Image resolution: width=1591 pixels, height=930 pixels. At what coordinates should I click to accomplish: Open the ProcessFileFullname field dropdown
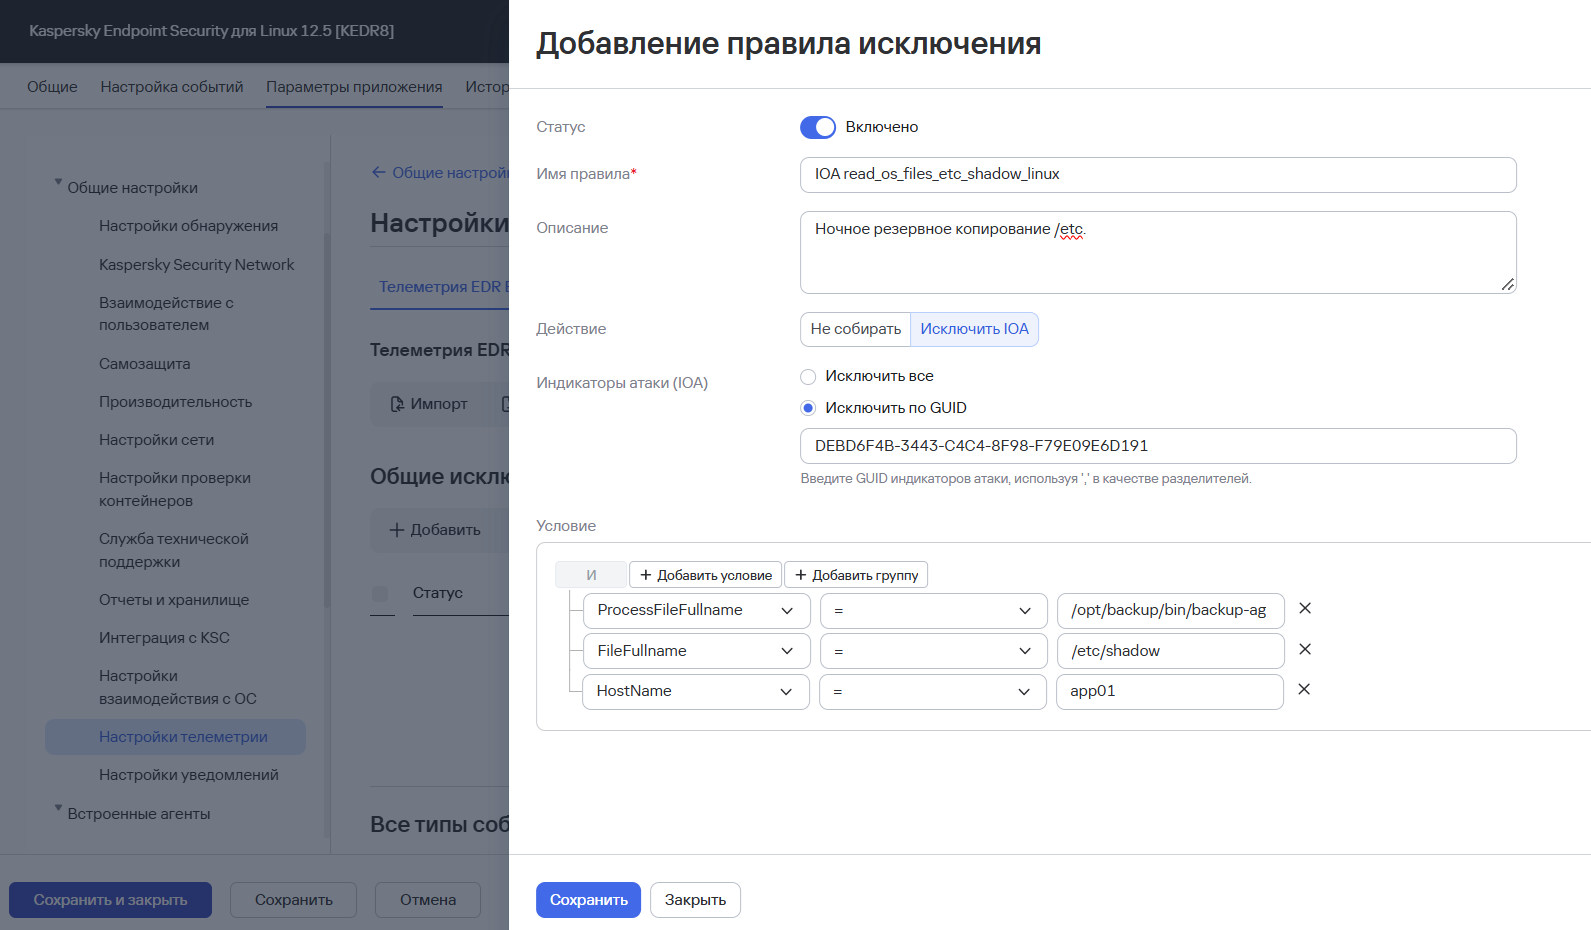coord(697,610)
